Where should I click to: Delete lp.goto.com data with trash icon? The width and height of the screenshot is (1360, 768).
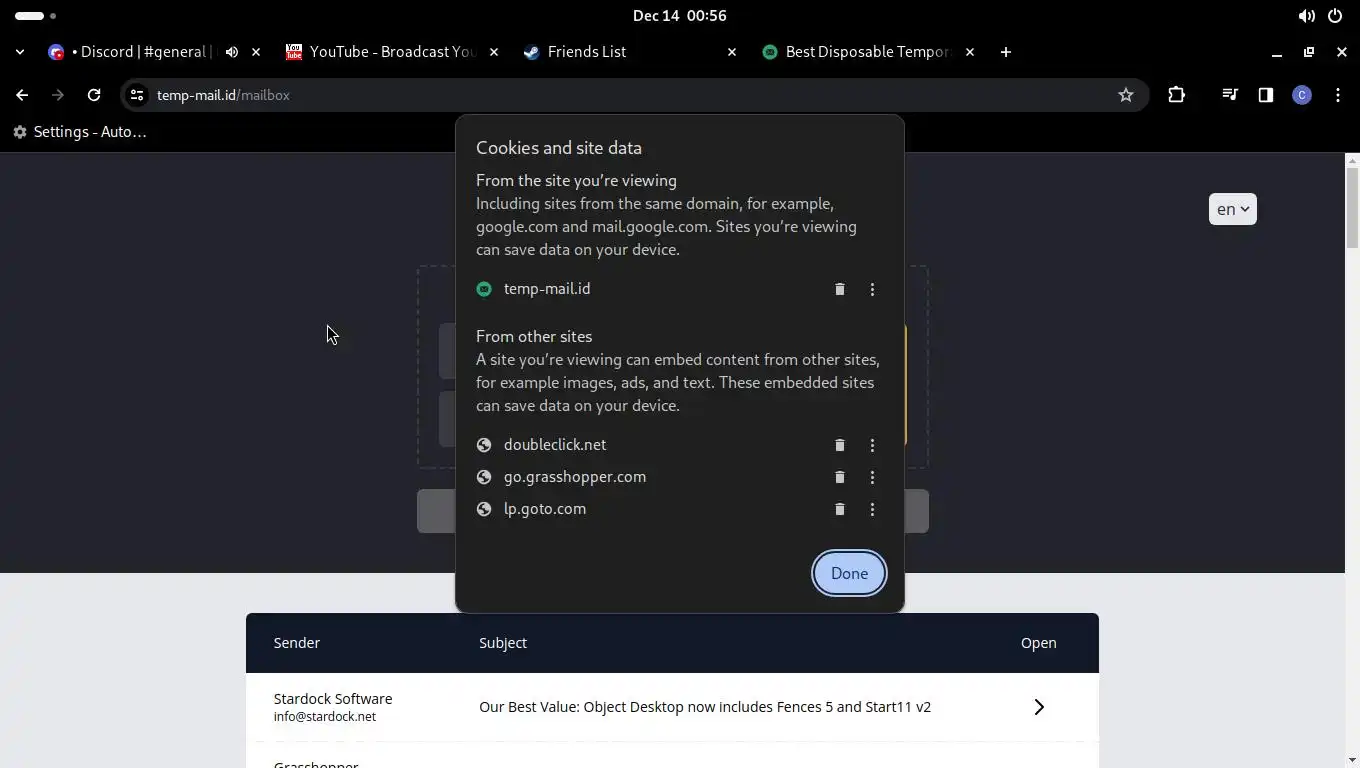click(840, 509)
